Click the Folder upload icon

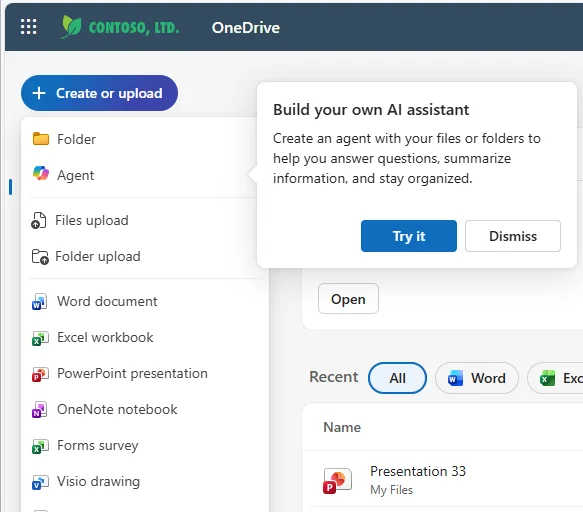(40, 257)
